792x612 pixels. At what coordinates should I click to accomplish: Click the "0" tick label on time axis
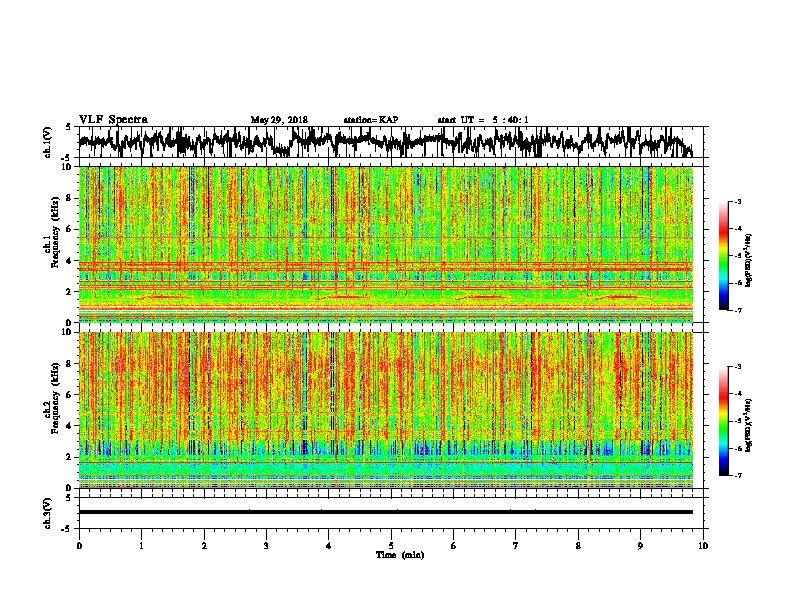tap(79, 546)
